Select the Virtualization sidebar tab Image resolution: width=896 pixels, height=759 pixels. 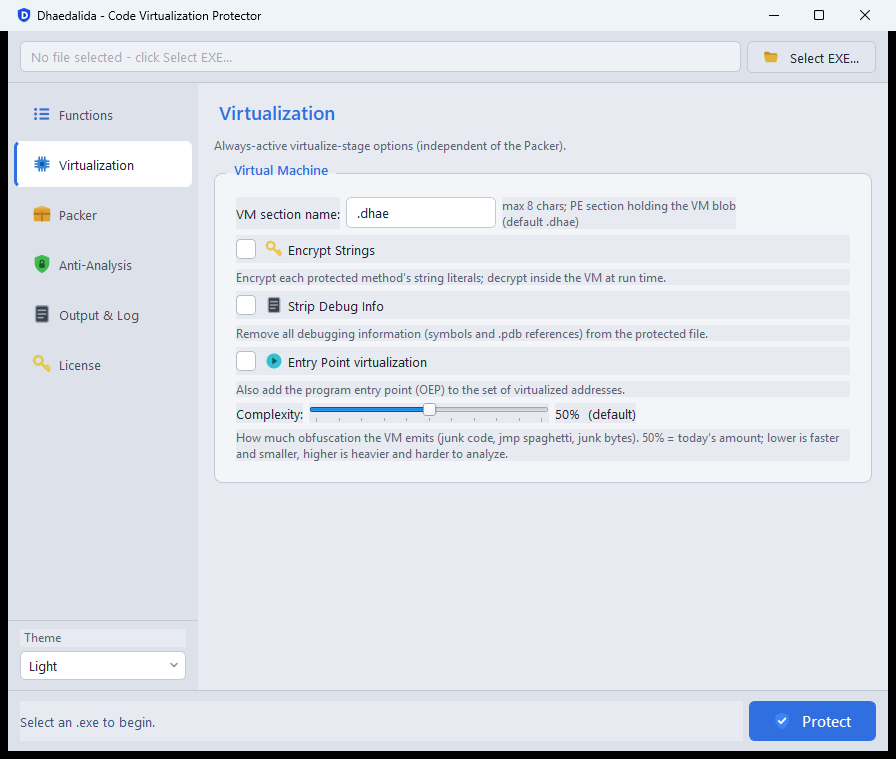tap(103, 165)
